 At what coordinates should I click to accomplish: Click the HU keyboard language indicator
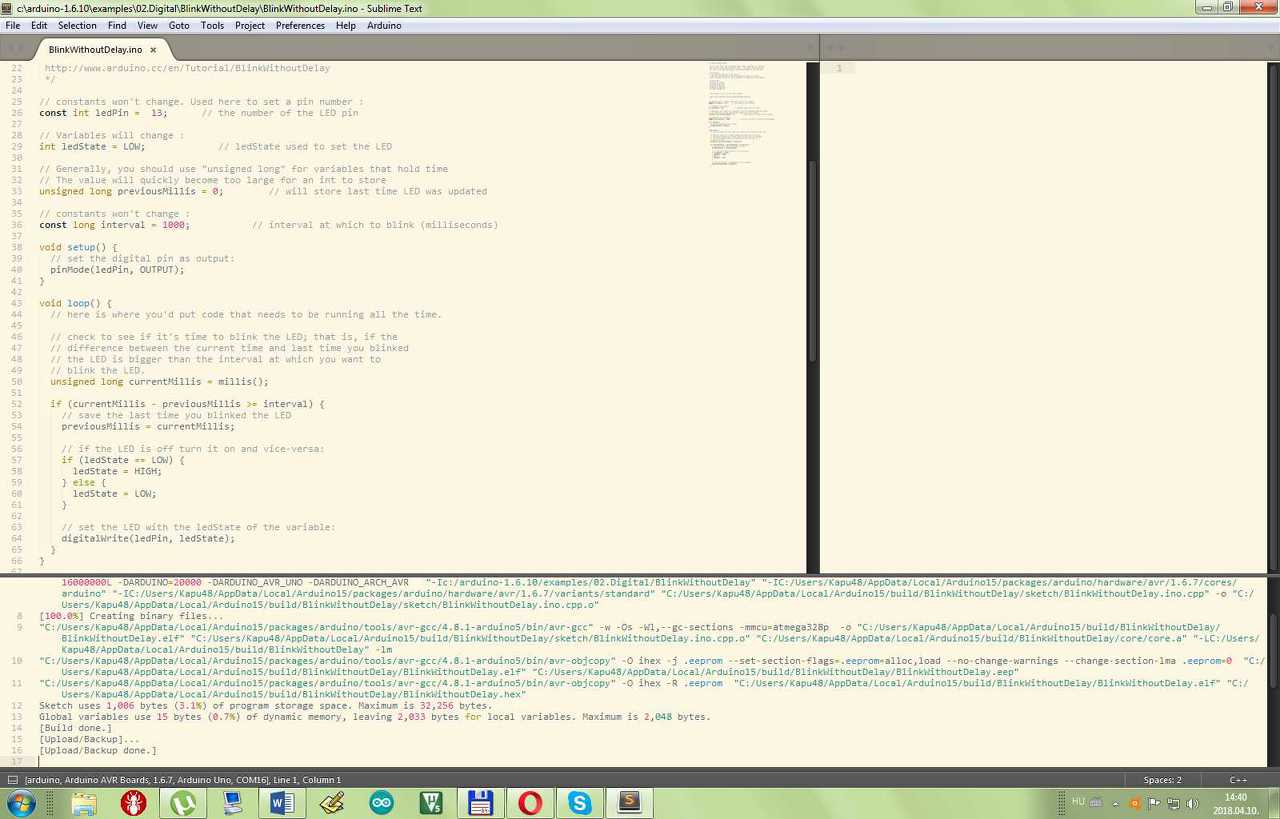pos(1078,801)
